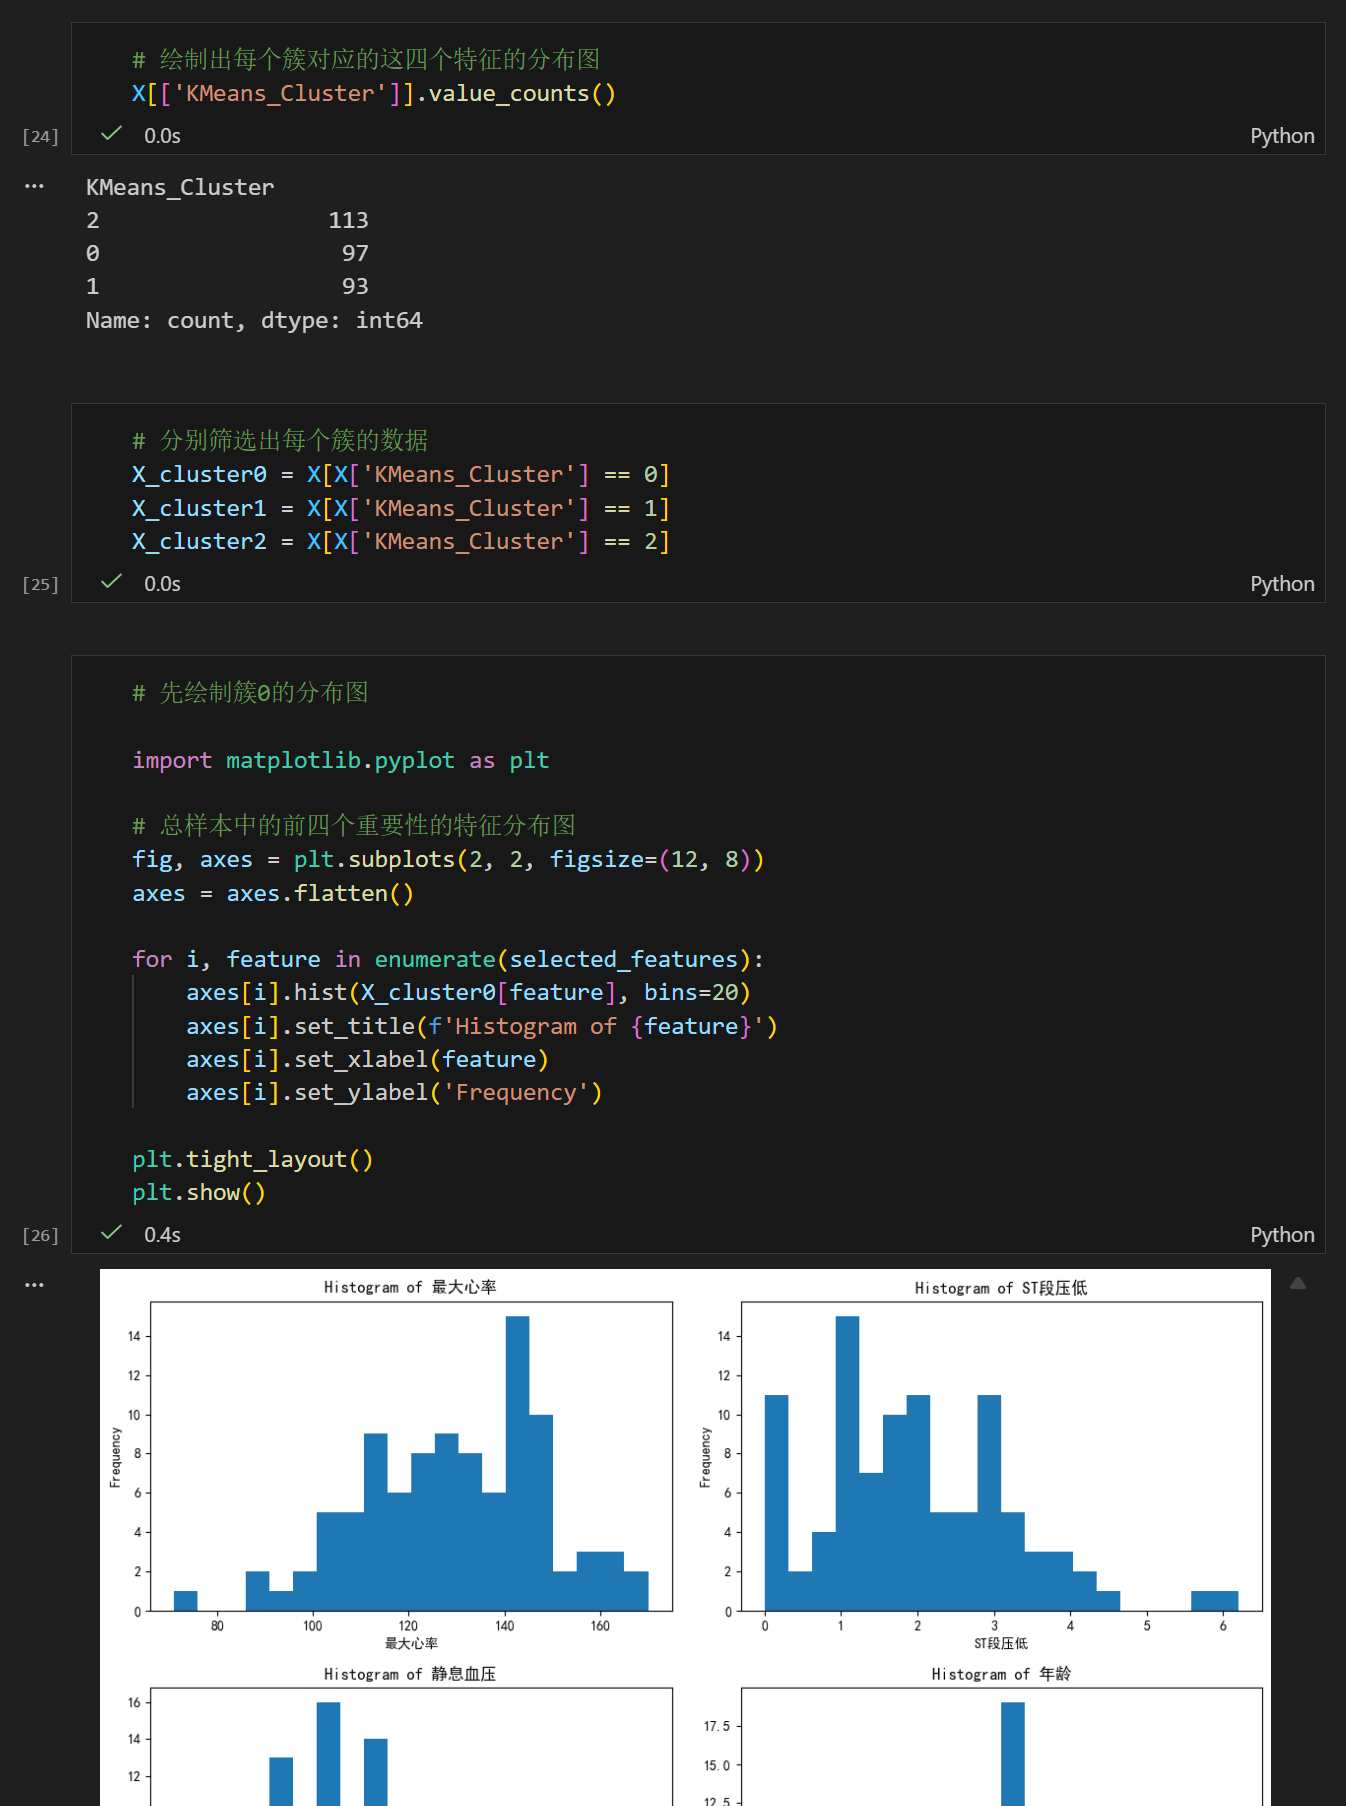
Task: Click the set_ylabel Frequency line
Action: tap(394, 1092)
